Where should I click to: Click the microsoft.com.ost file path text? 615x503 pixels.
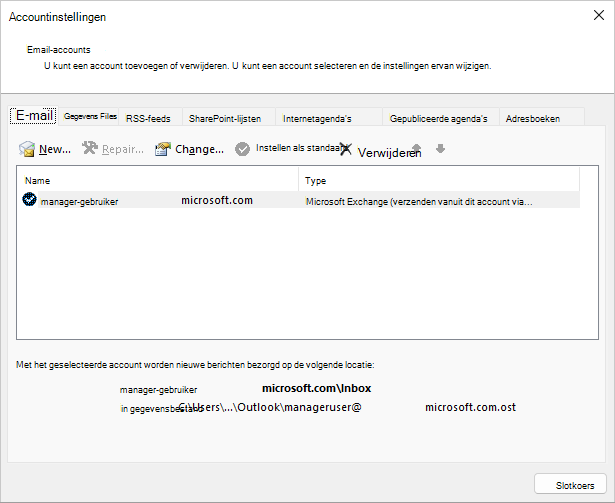tap(470, 407)
